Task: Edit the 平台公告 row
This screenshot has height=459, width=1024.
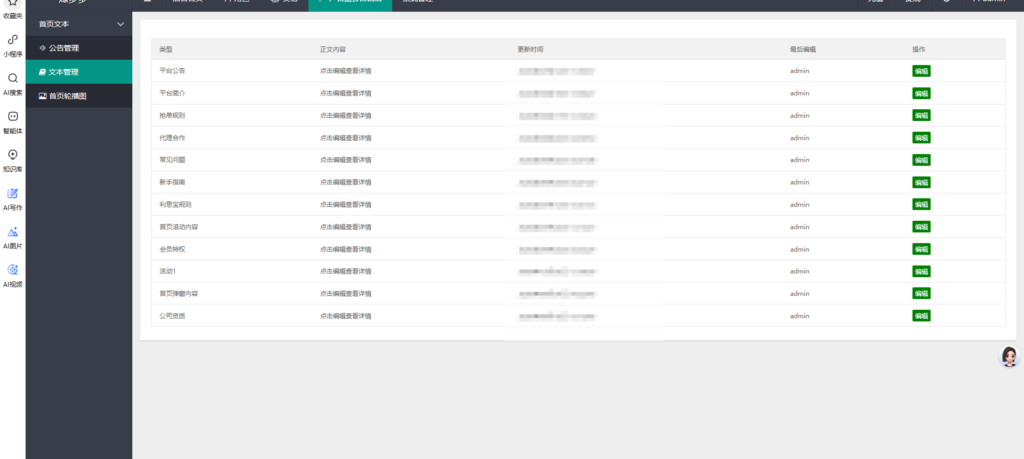Action: point(920,71)
